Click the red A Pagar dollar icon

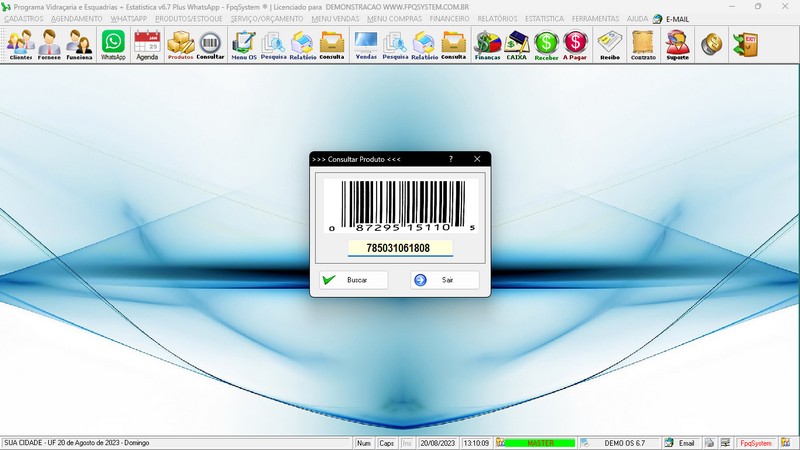pyautogui.click(x=575, y=45)
